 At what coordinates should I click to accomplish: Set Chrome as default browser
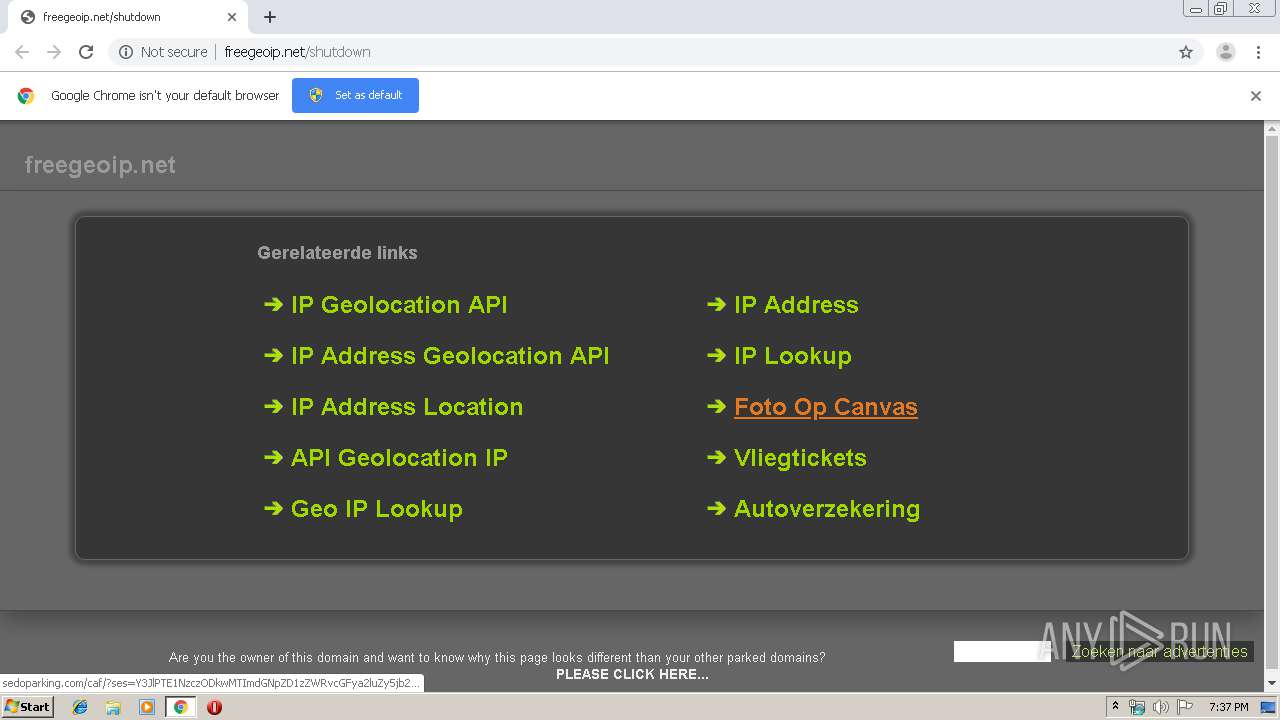coord(355,95)
